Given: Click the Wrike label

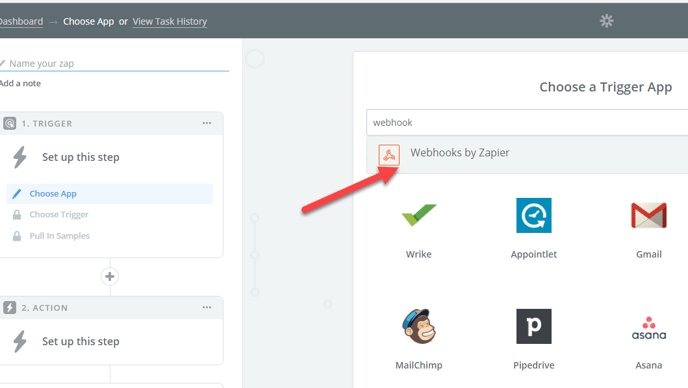Looking at the screenshot, I should tap(419, 254).
